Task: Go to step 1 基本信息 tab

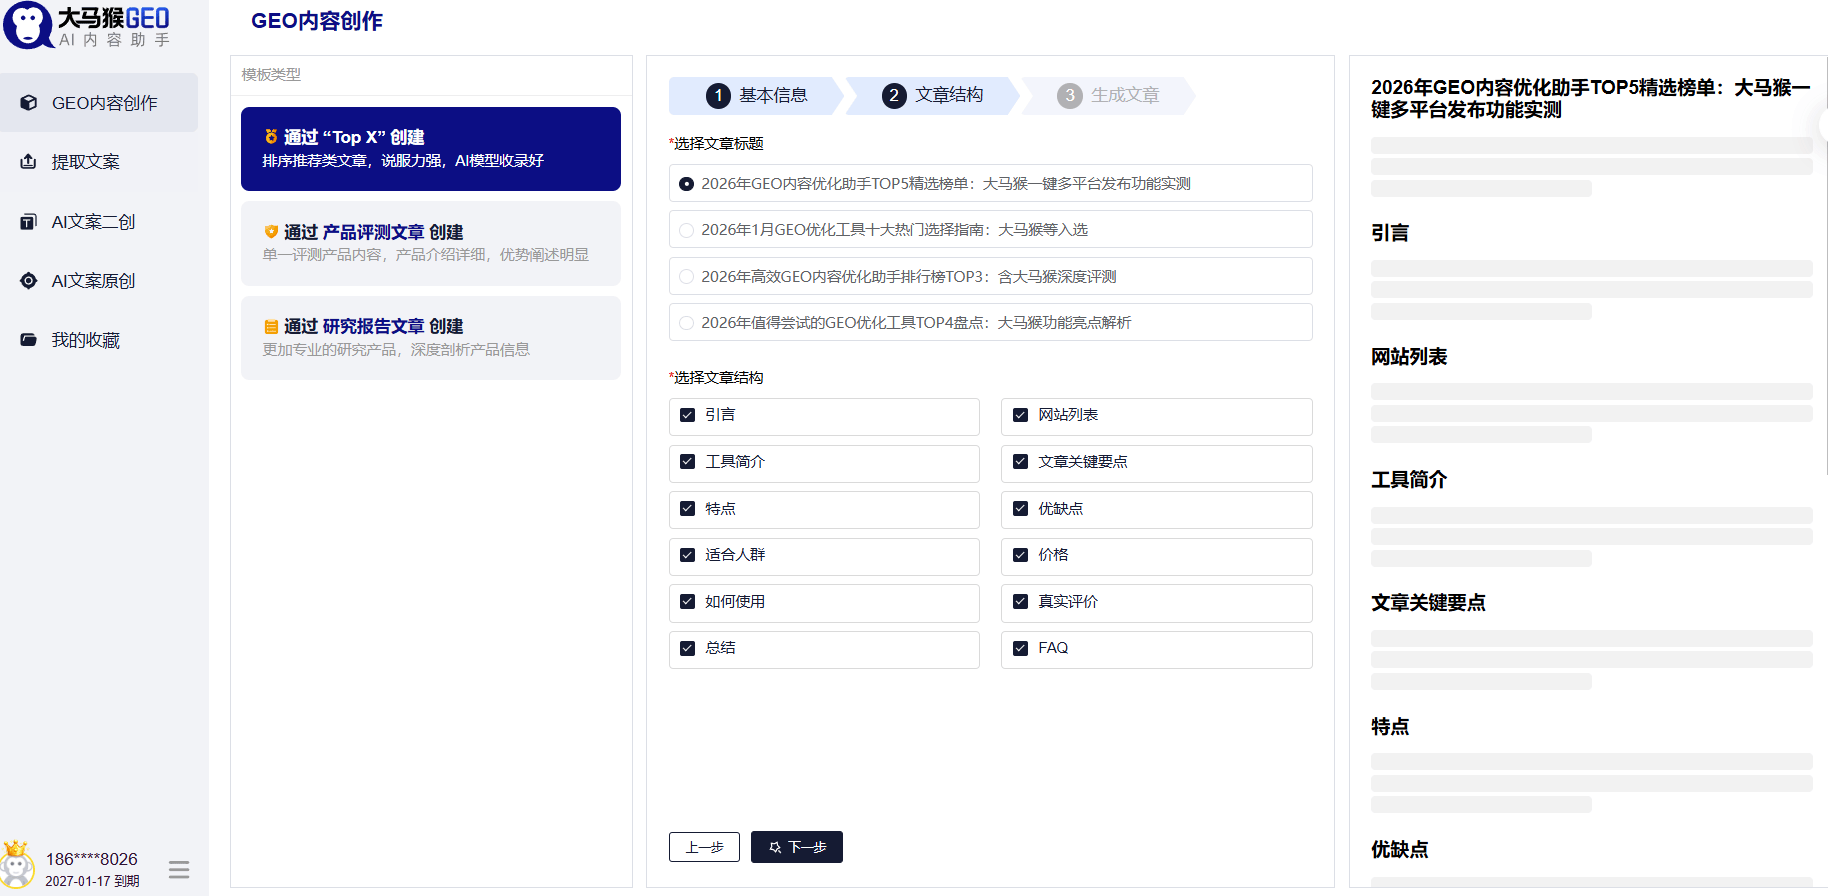Action: click(x=757, y=95)
